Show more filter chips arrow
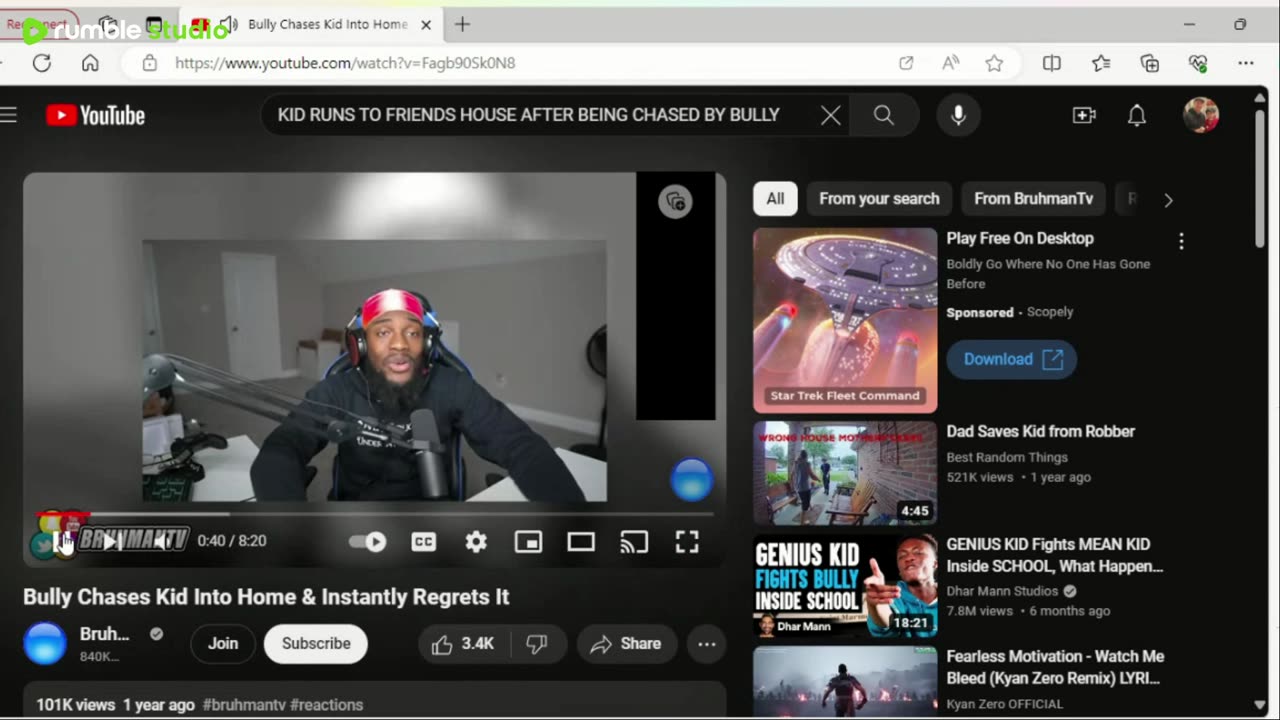 click(1168, 199)
